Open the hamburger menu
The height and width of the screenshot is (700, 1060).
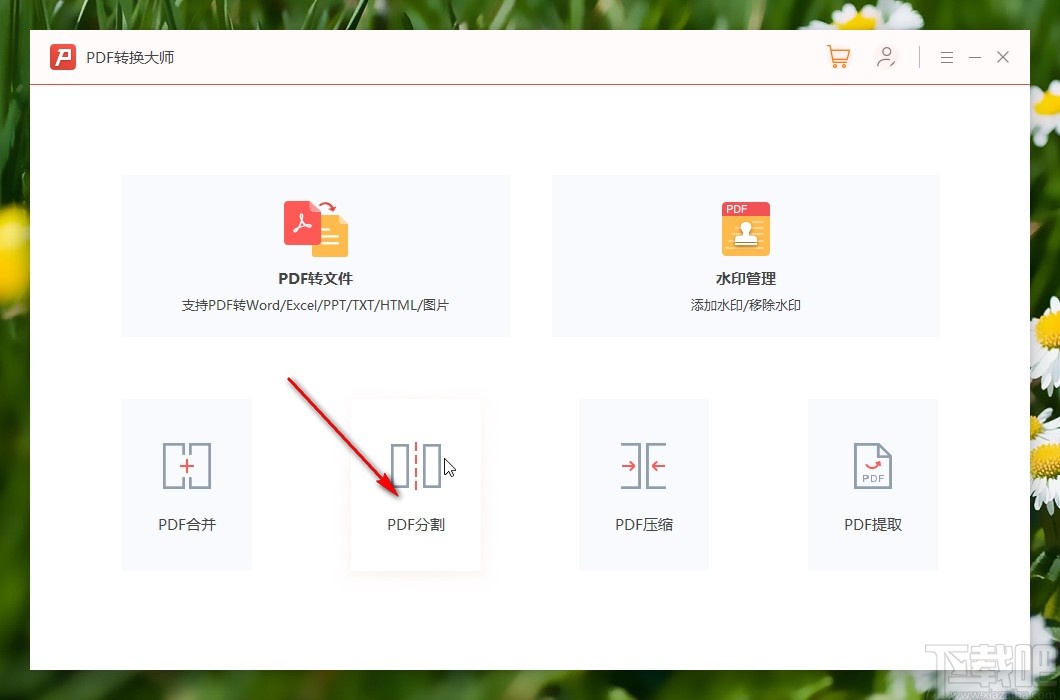click(x=946, y=57)
